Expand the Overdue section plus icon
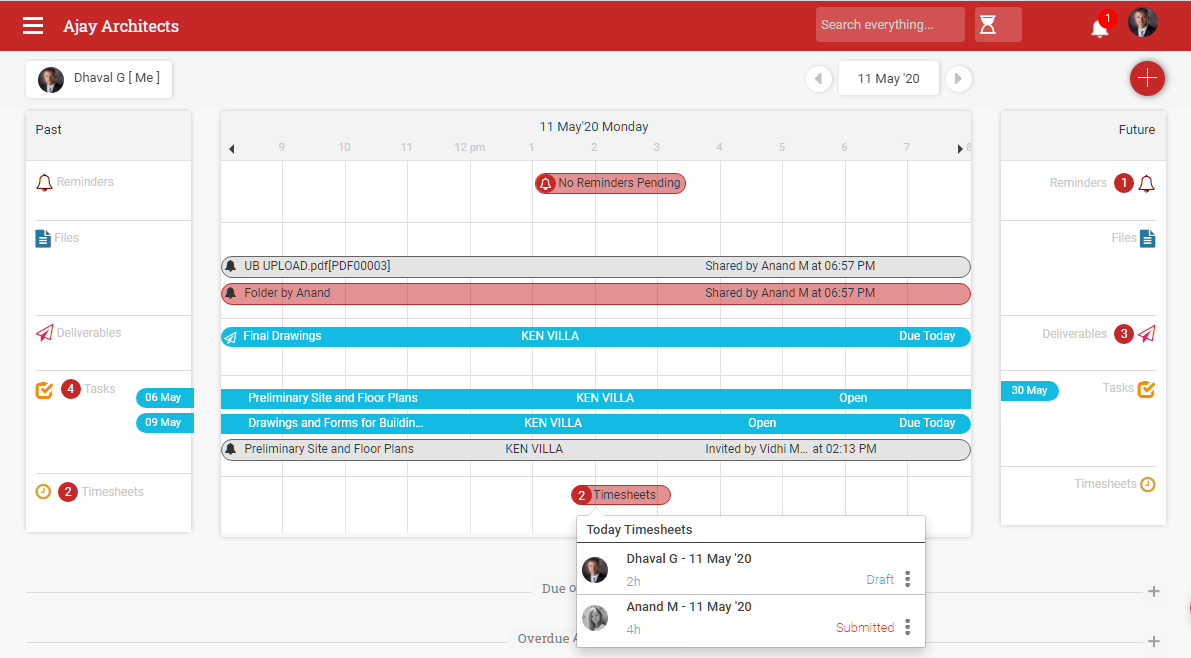Screen dimensions: 1191x658 [x=1154, y=641]
